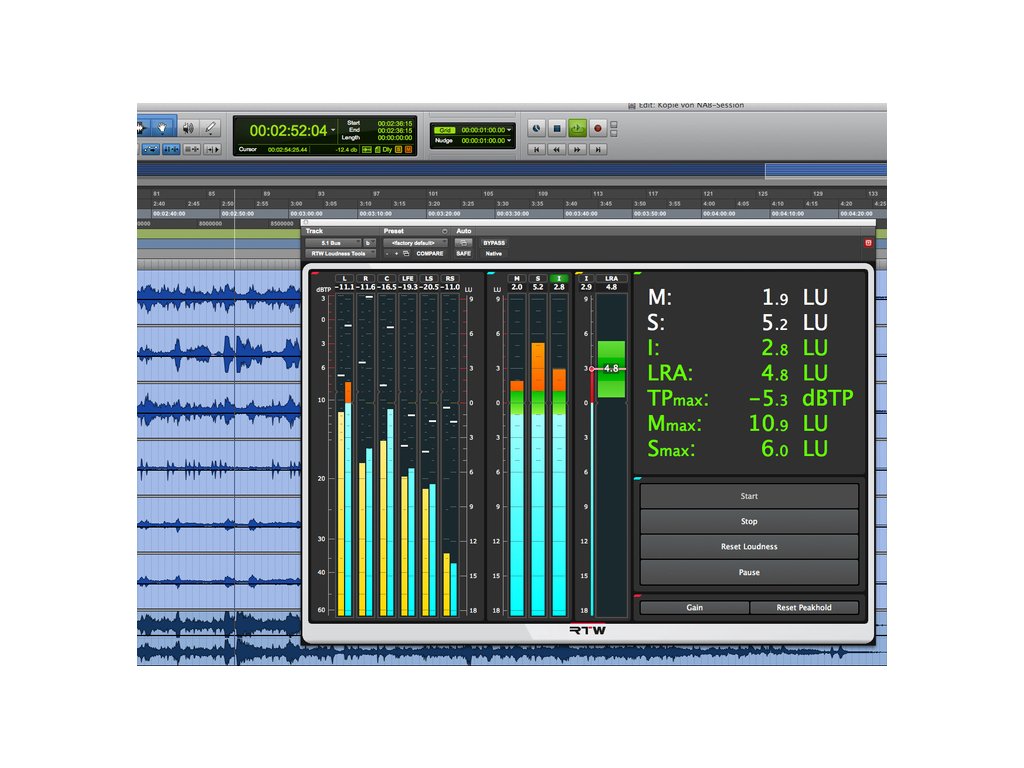Open the insert position 'b' selector
The height and width of the screenshot is (768, 1024).
click(368, 243)
